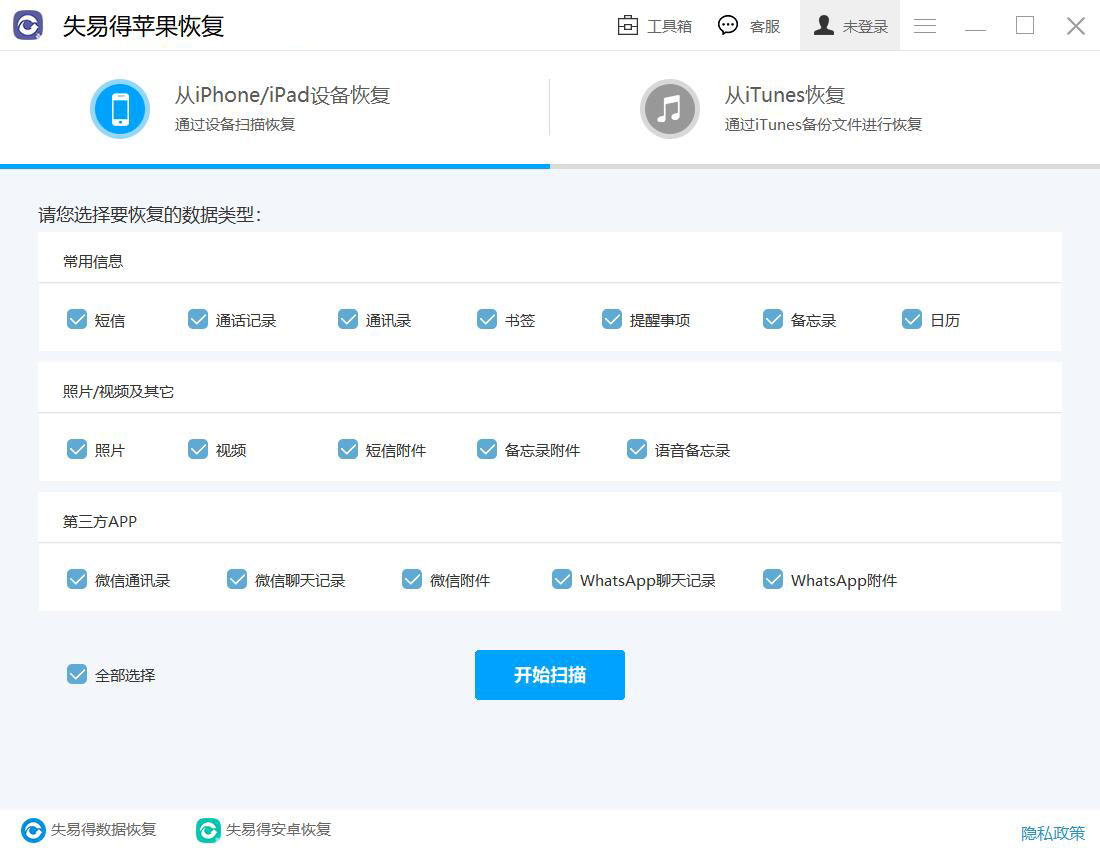Uncheck the 日历 checkbox
This screenshot has height=850, width=1100.
pos(912,319)
